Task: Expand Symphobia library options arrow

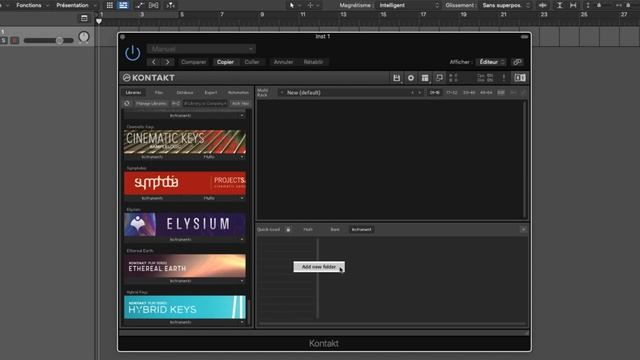Action: (x=242, y=198)
